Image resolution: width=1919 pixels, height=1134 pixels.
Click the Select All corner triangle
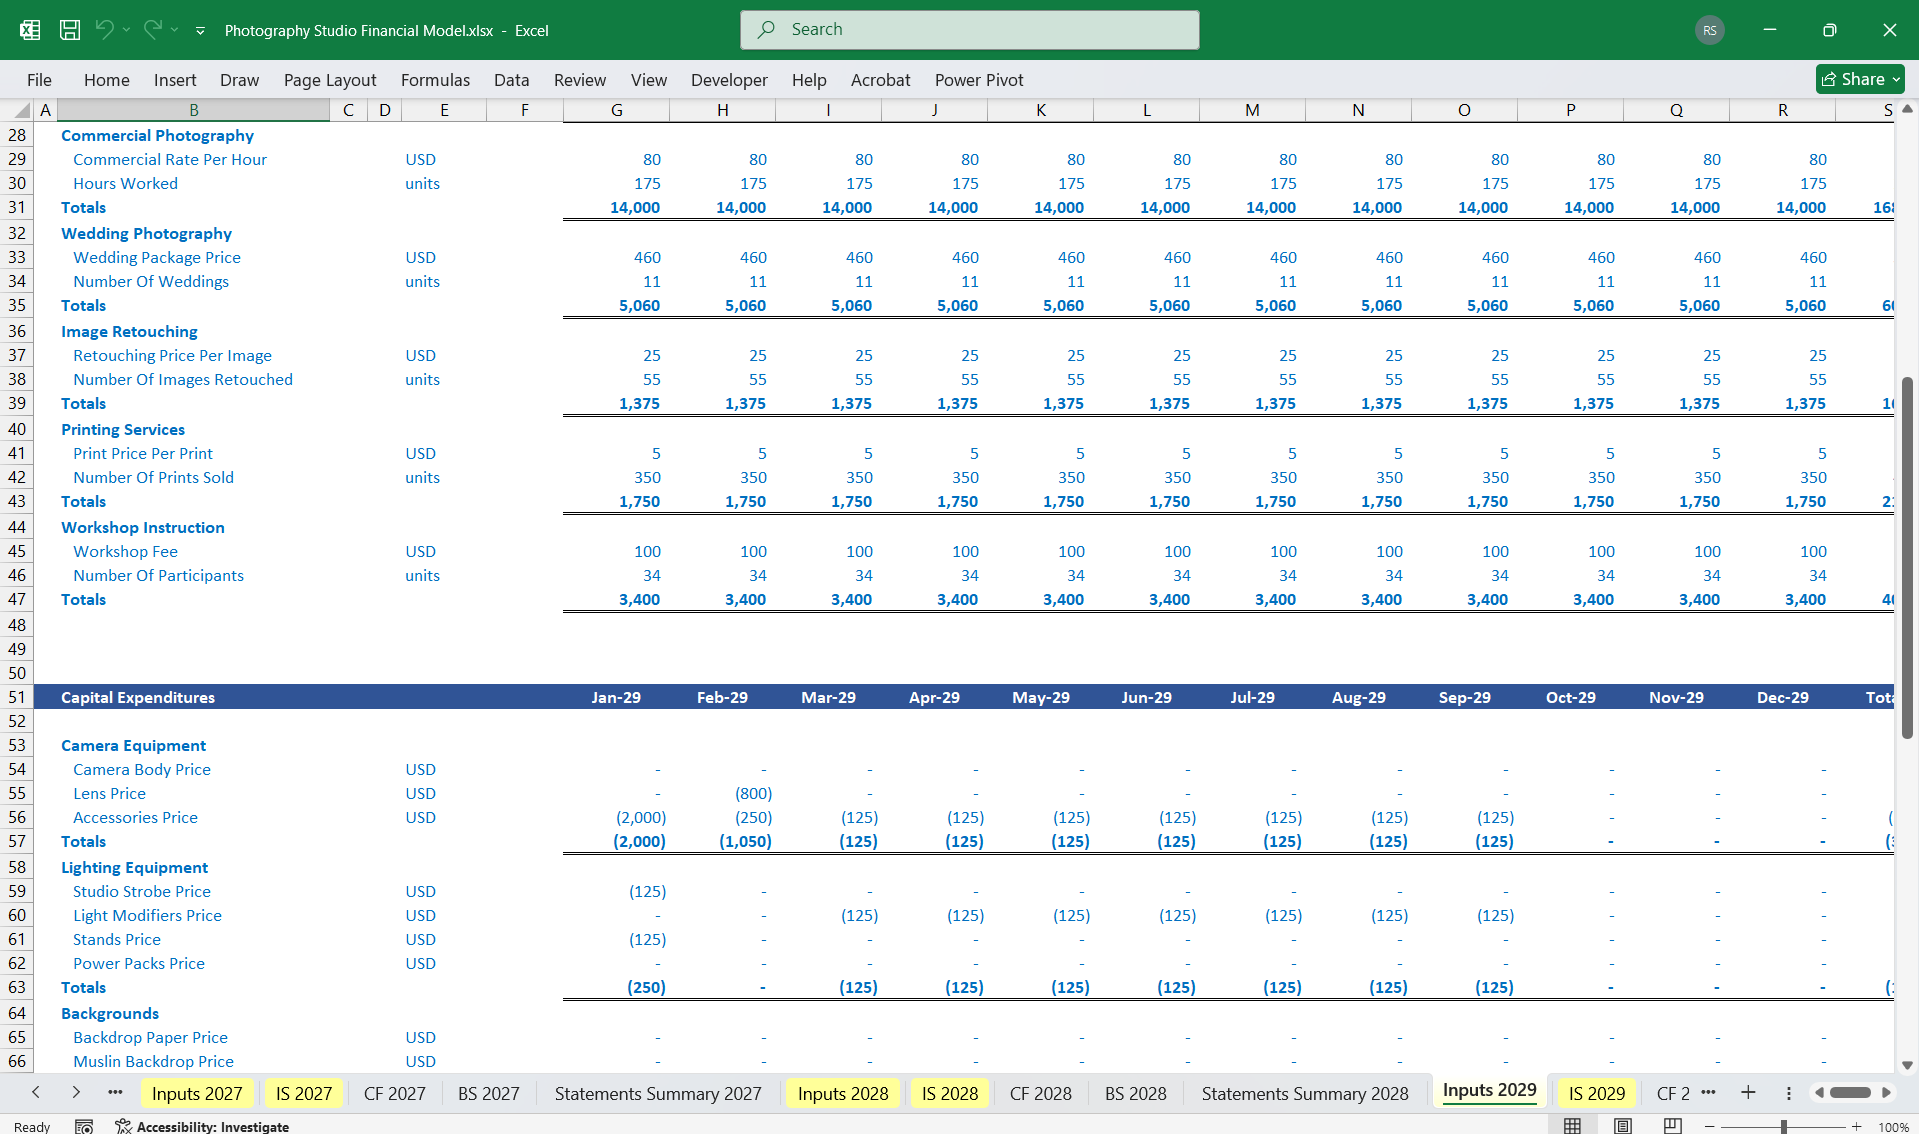(x=22, y=111)
